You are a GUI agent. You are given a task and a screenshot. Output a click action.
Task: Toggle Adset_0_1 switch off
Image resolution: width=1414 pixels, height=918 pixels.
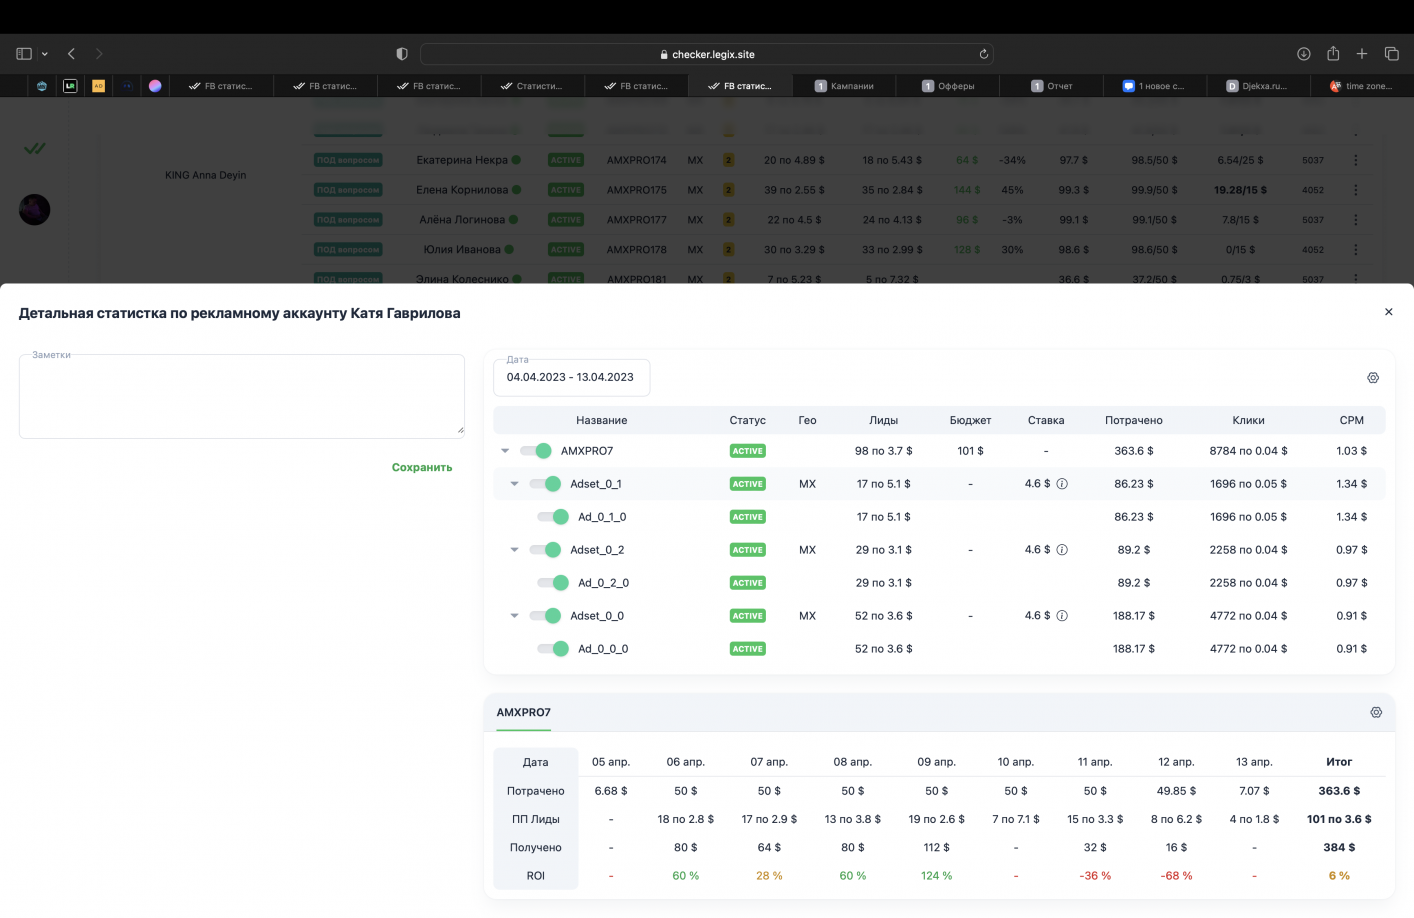(546, 484)
